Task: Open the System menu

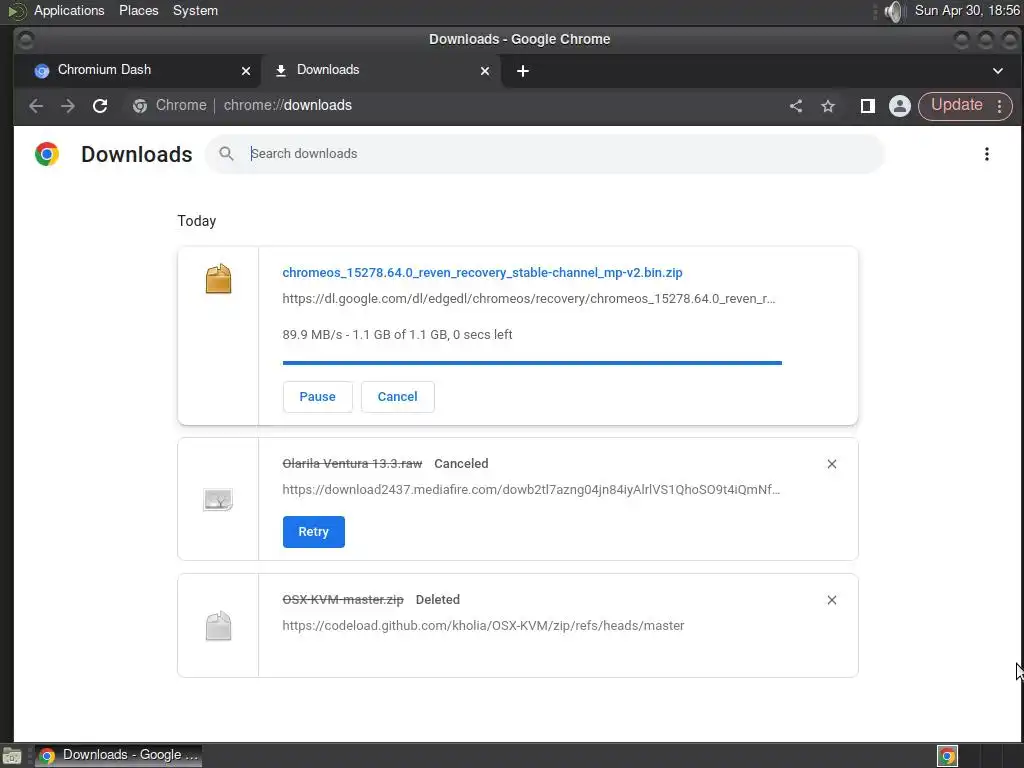Action: tap(195, 10)
